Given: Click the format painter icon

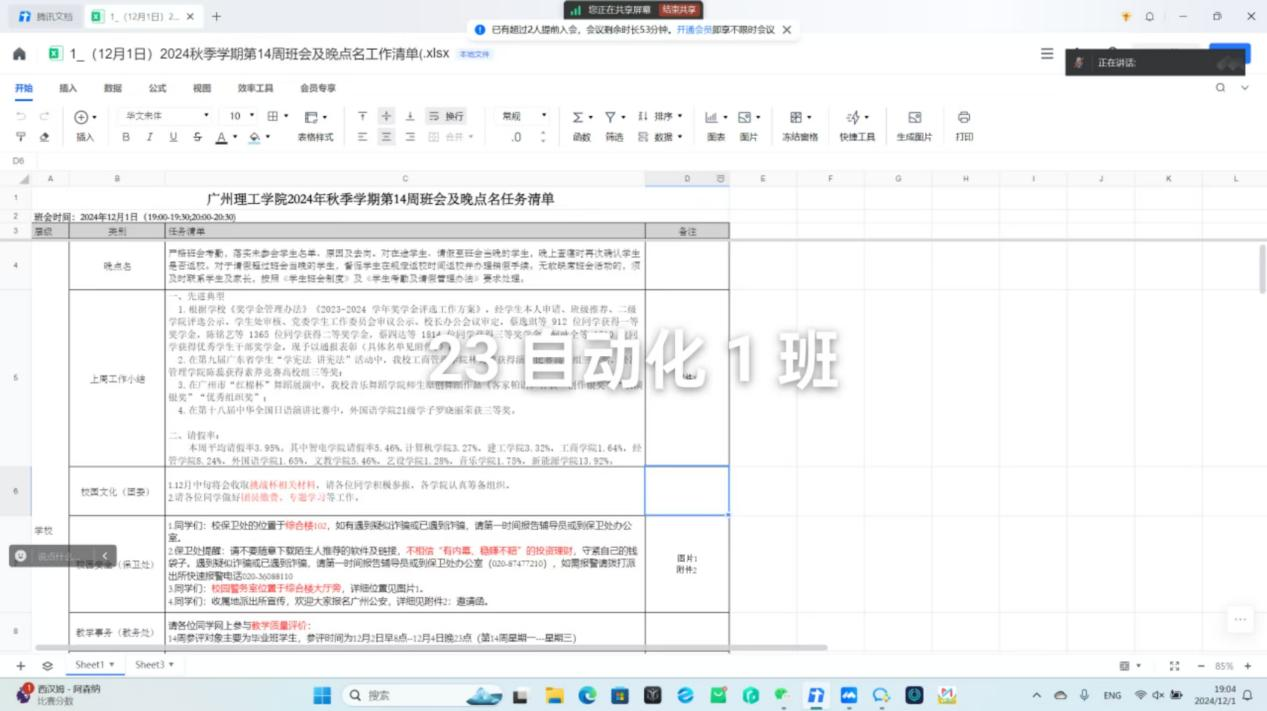Looking at the screenshot, I should (22, 137).
